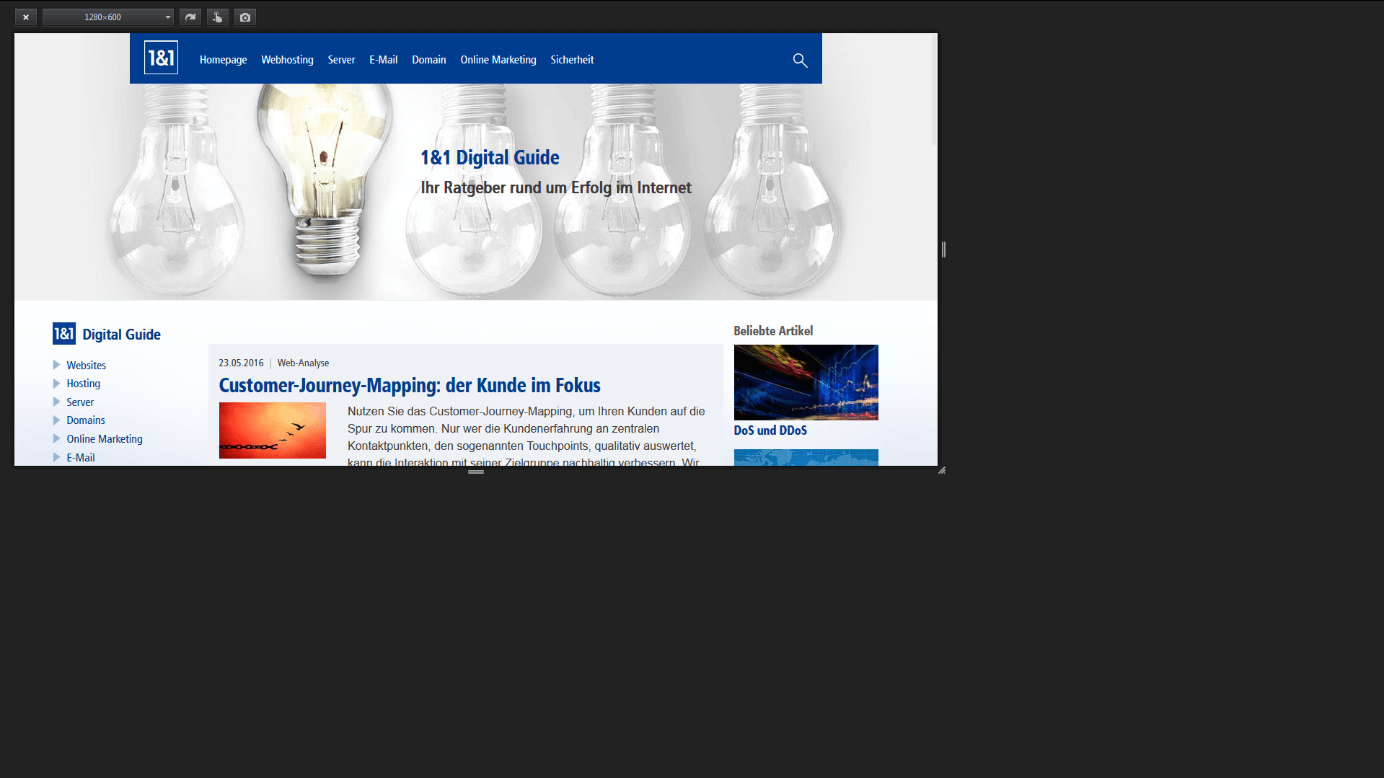This screenshot has width=1384, height=778.
Task: Open E-Mail in top navigation
Action: click(383, 60)
